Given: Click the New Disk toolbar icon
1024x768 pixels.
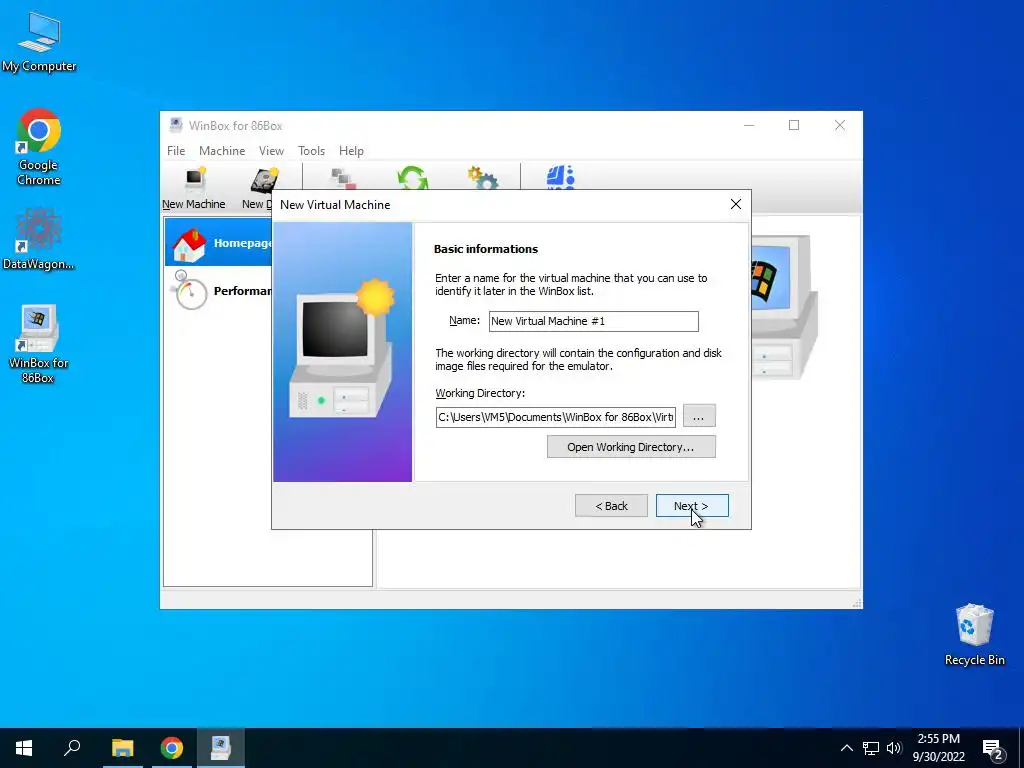Looking at the screenshot, I should (263, 182).
